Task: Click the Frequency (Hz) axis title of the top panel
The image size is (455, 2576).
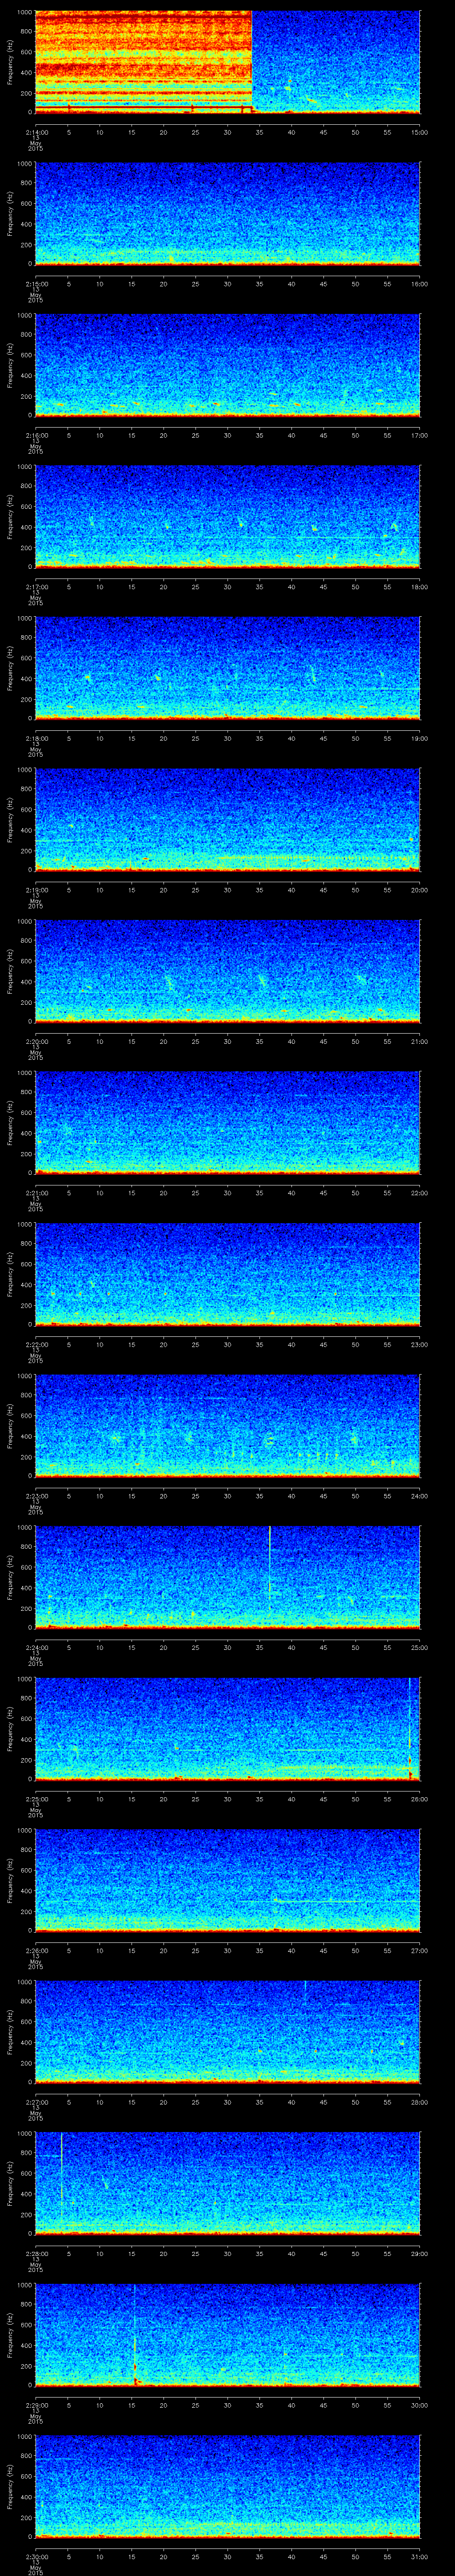Action: (x=10, y=62)
